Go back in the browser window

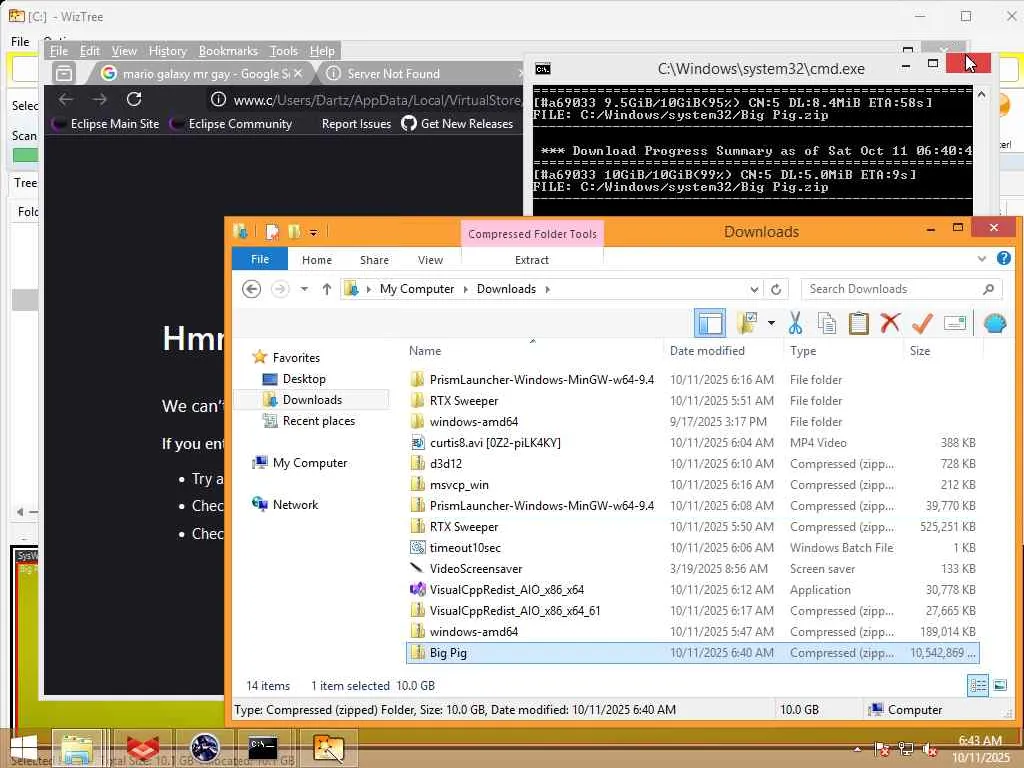[66, 99]
